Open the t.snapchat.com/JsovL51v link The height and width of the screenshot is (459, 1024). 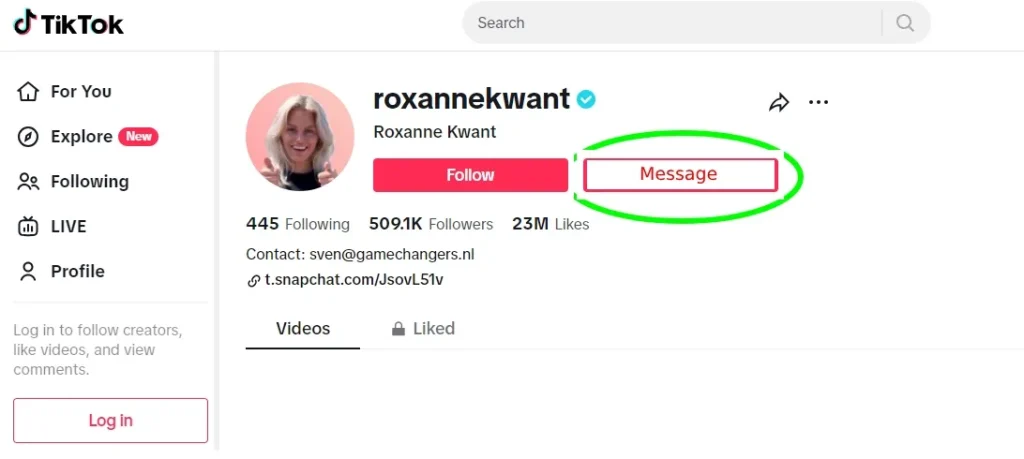[354, 280]
